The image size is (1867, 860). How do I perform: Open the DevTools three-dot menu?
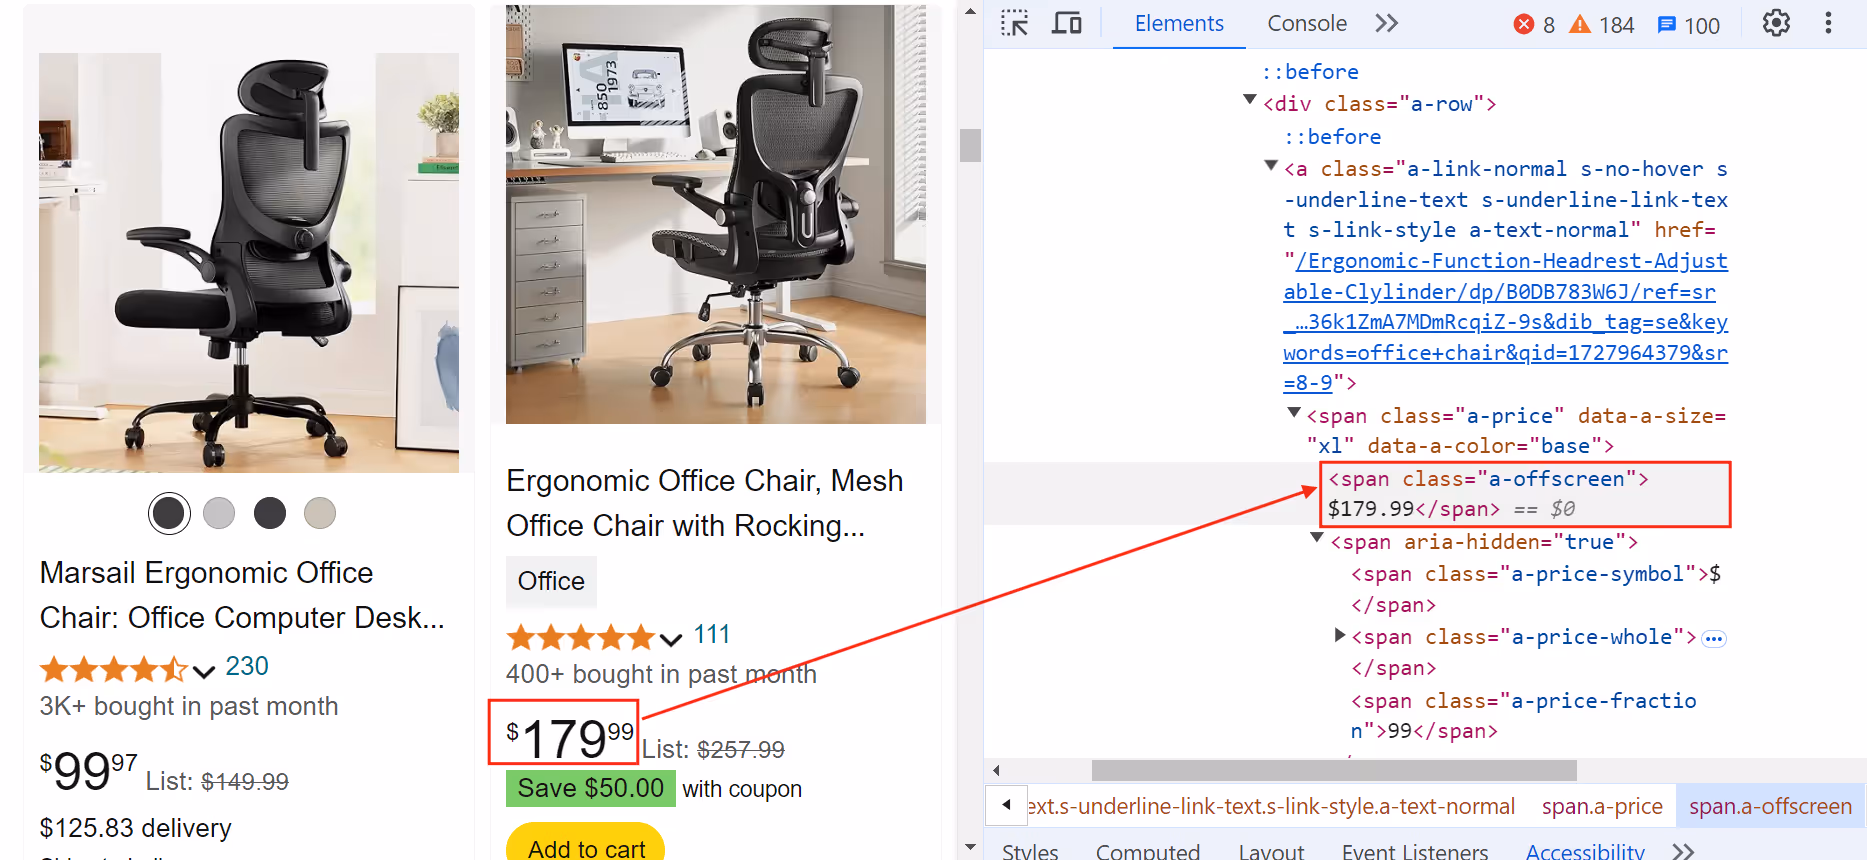click(1828, 23)
